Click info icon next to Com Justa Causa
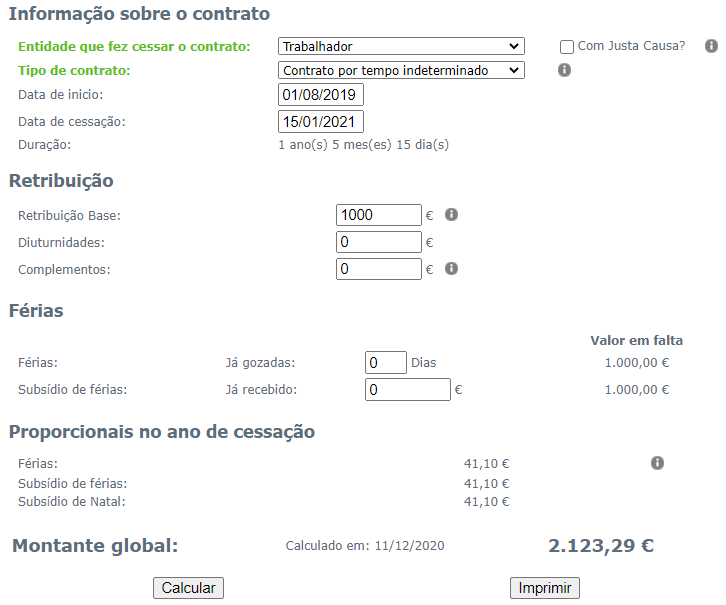The width and height of the screenshot is (726, 605). 711,46
